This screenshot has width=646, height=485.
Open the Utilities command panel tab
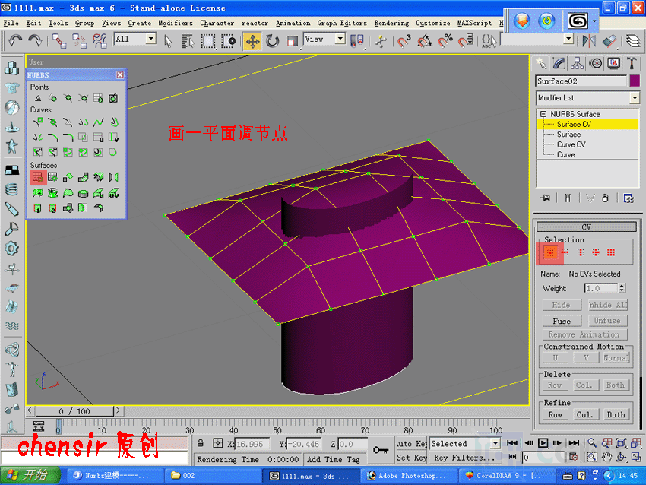[632, 63]
